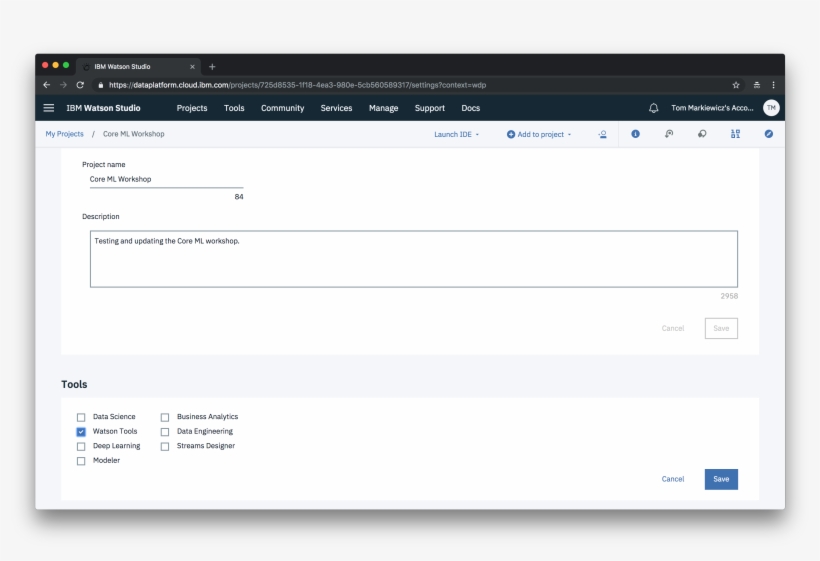This screenshot has height=561, width=820.
Task: Open the TM user avatar
Action: (771, 108)
